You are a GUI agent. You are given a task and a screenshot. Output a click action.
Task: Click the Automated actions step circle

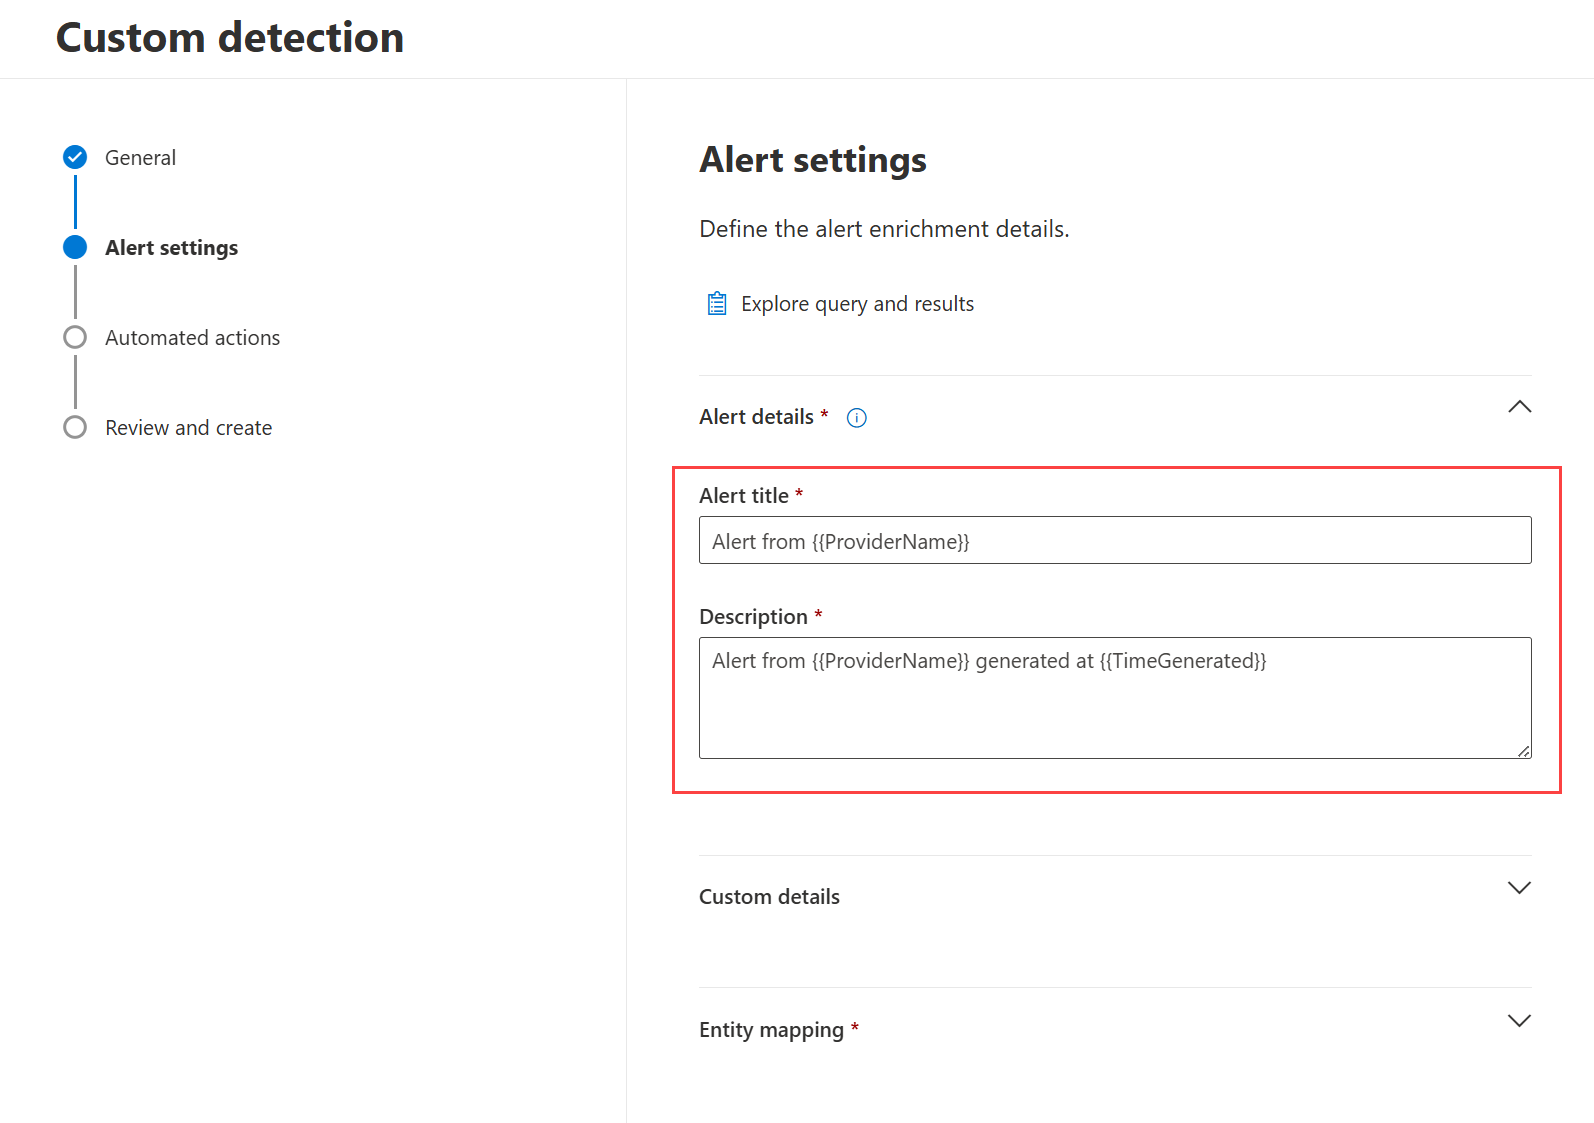(75, 337)
